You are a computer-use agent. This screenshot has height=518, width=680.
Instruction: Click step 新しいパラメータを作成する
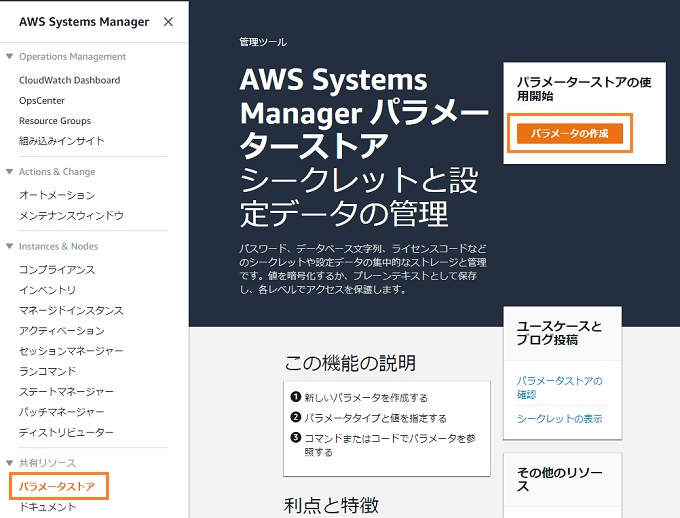(366, 397)
